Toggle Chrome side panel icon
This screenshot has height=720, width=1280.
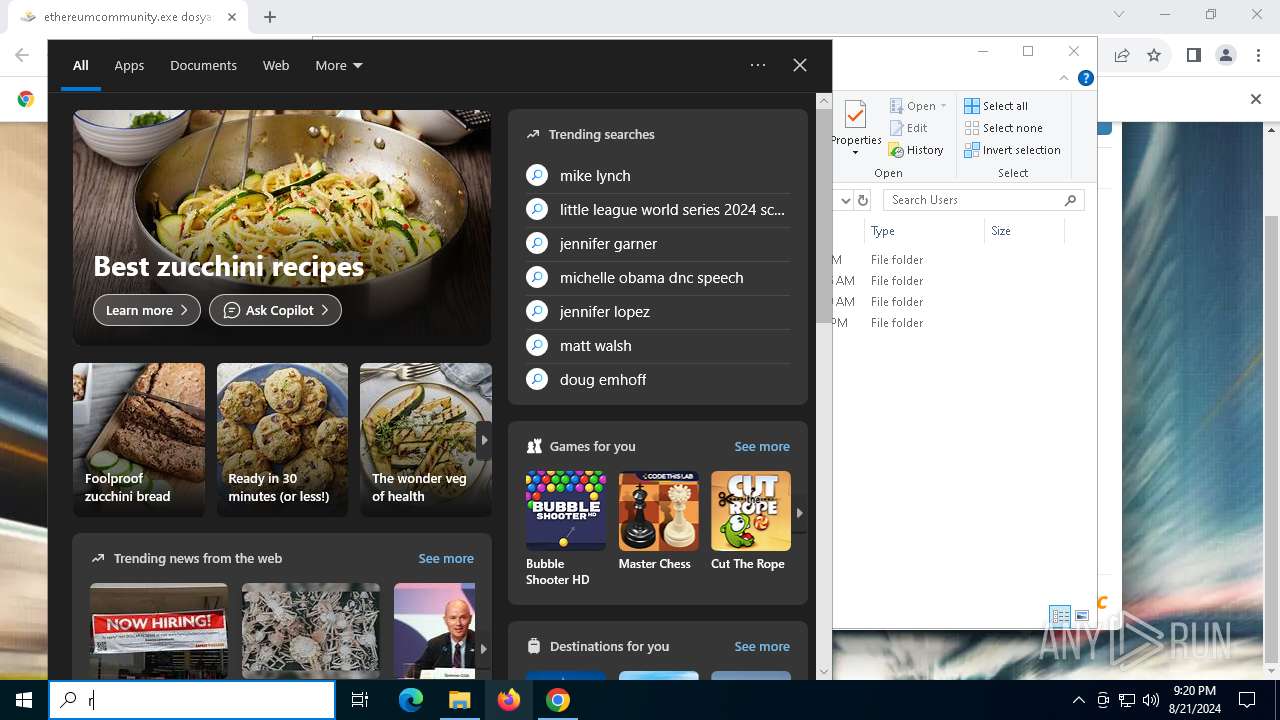(1193, 56)
